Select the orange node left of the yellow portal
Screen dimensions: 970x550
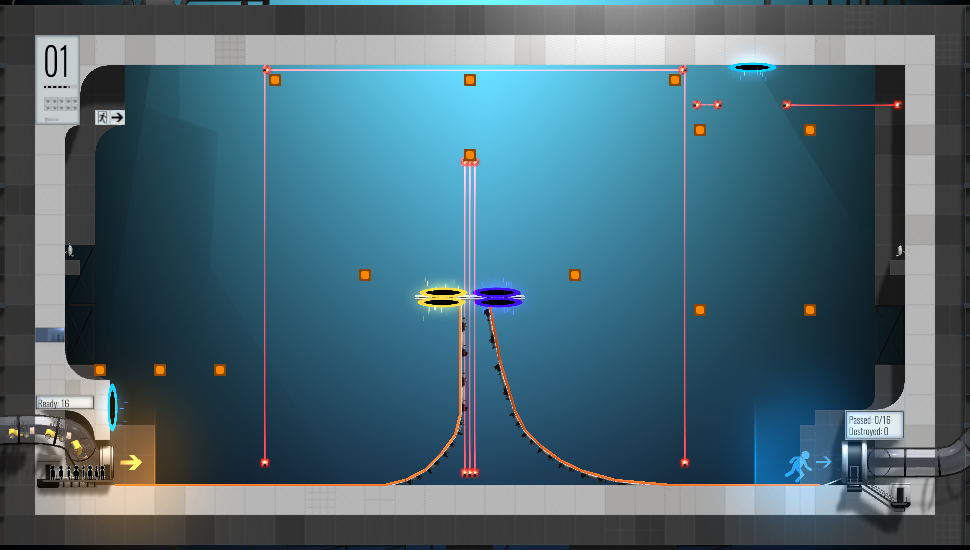[x=365, y=275]
